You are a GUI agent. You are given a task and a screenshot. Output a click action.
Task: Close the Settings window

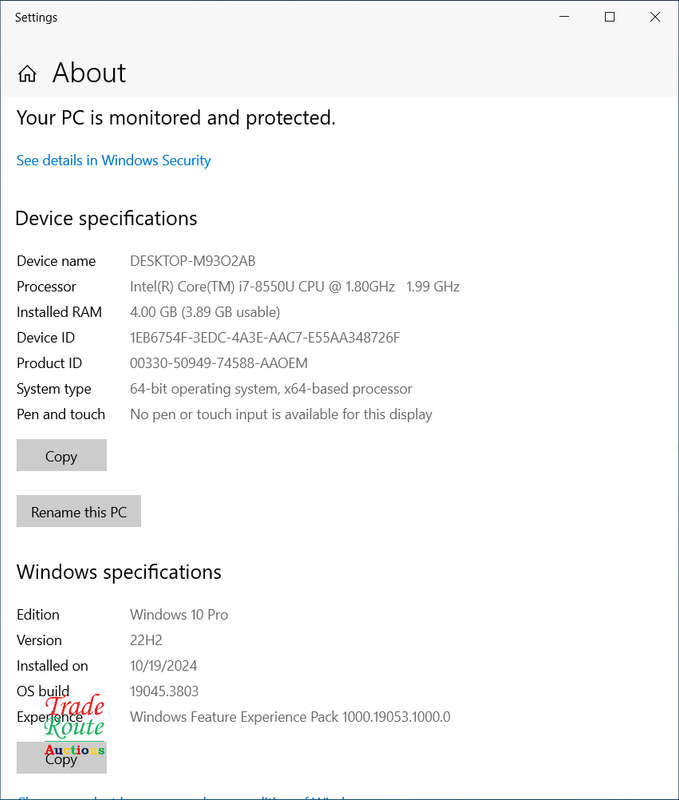click(655, 17)
